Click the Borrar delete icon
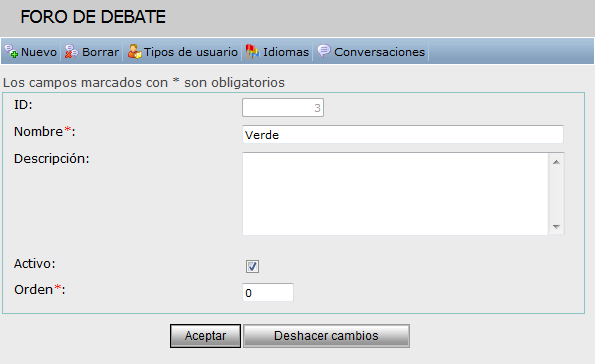The image size is (595, 364). coord(71,51)
